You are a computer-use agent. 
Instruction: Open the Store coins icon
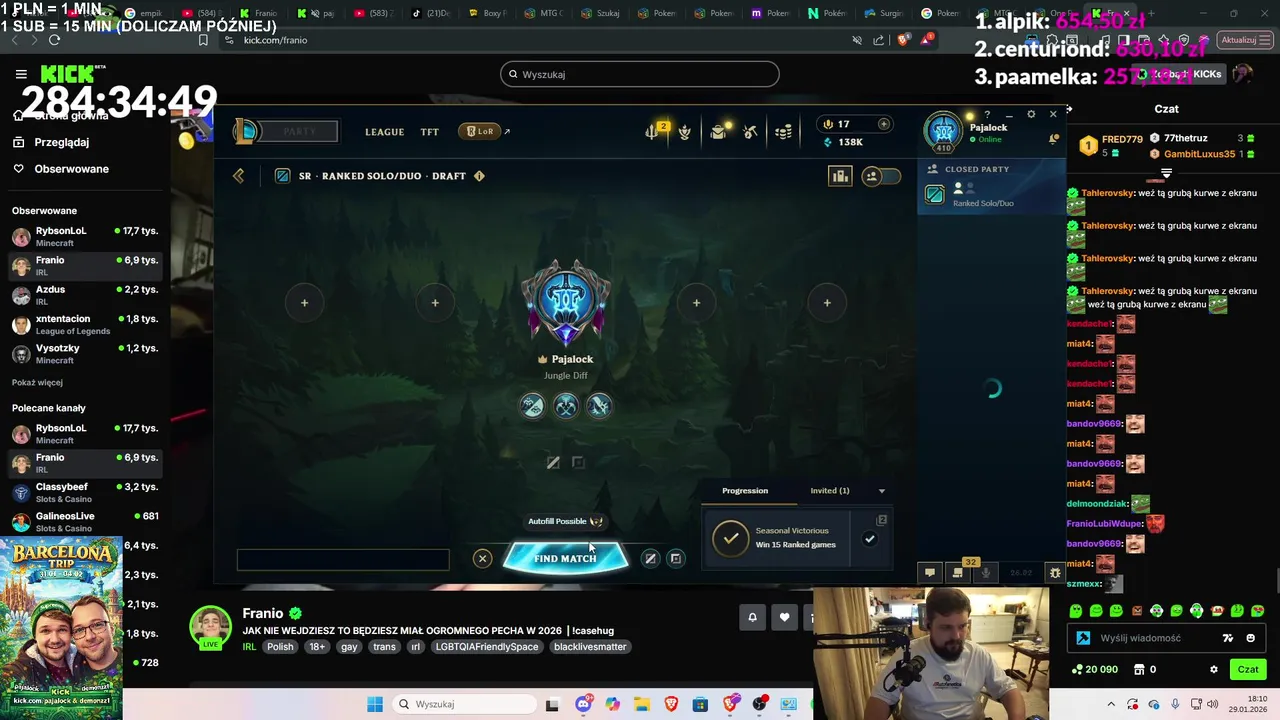784,132
